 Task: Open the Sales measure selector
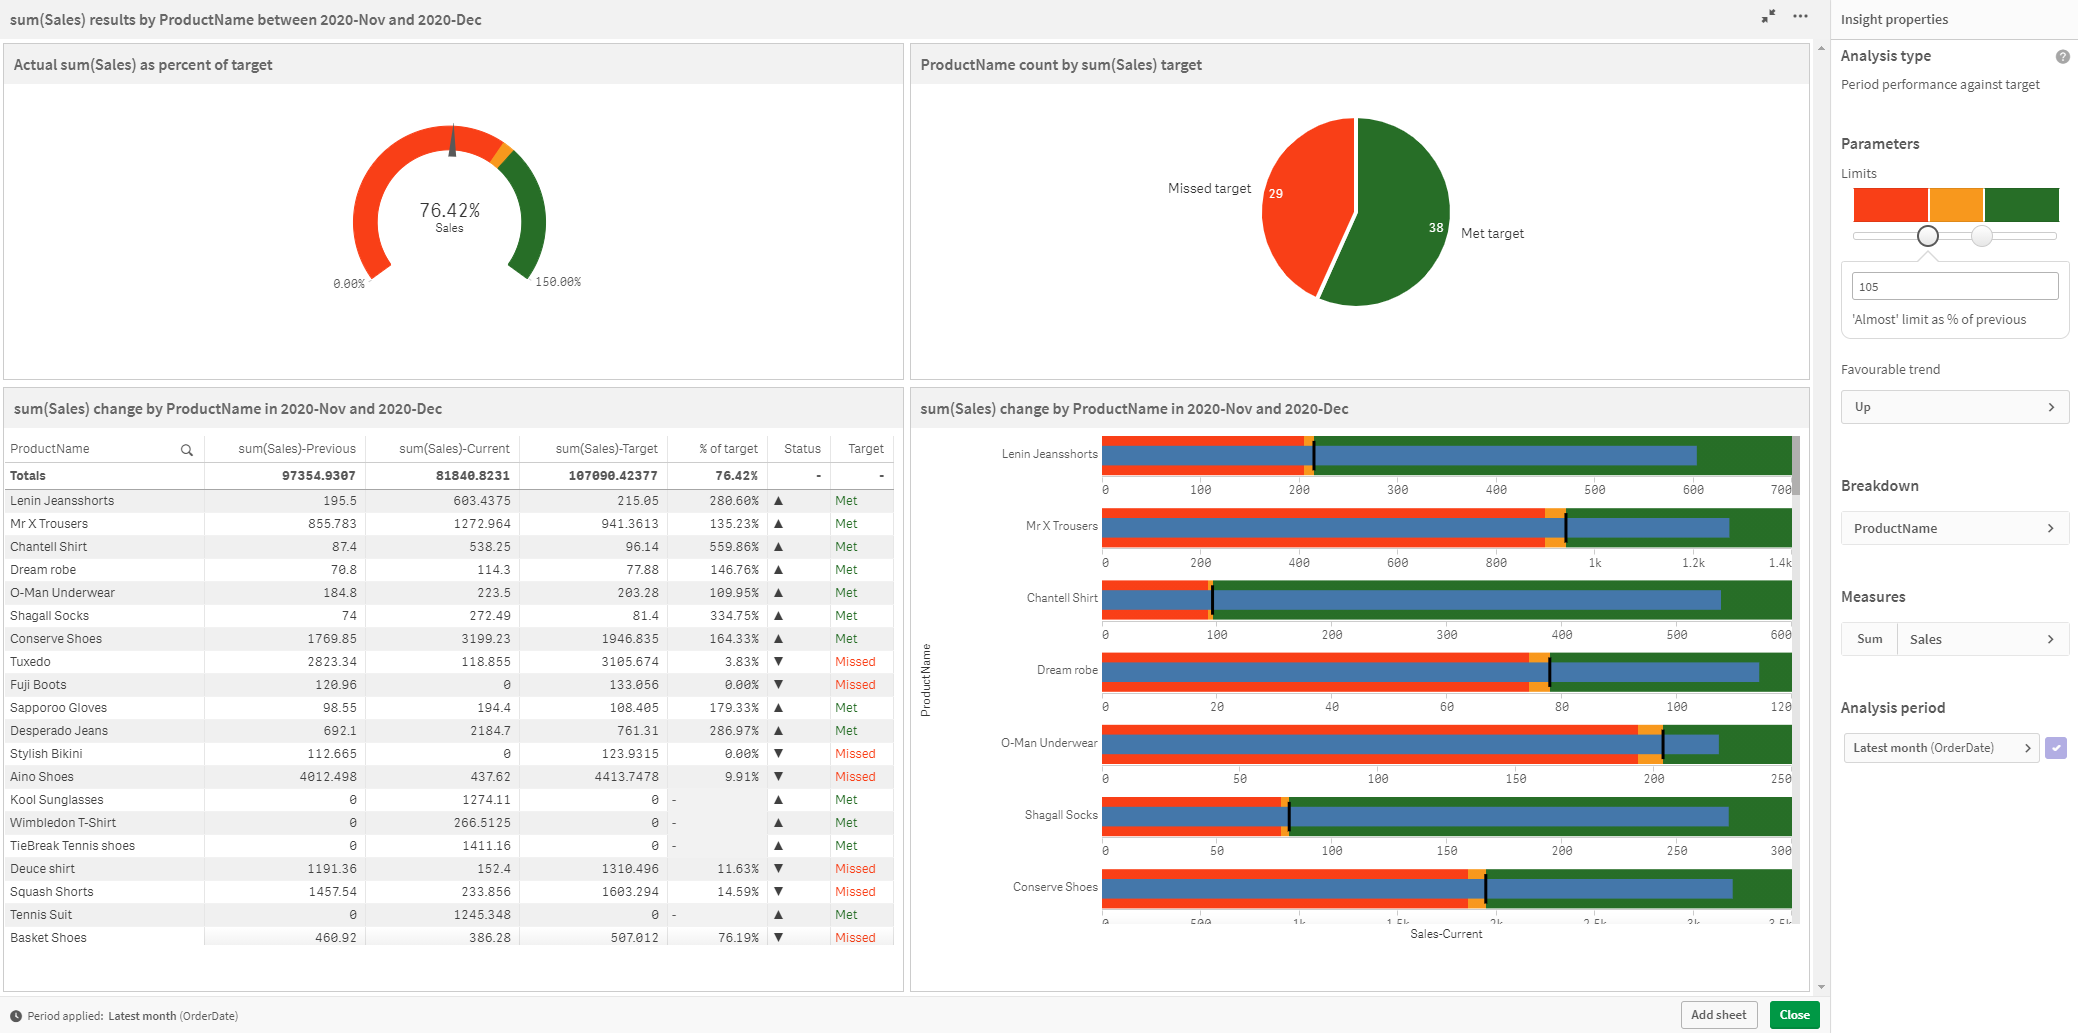pos(1982,639)
